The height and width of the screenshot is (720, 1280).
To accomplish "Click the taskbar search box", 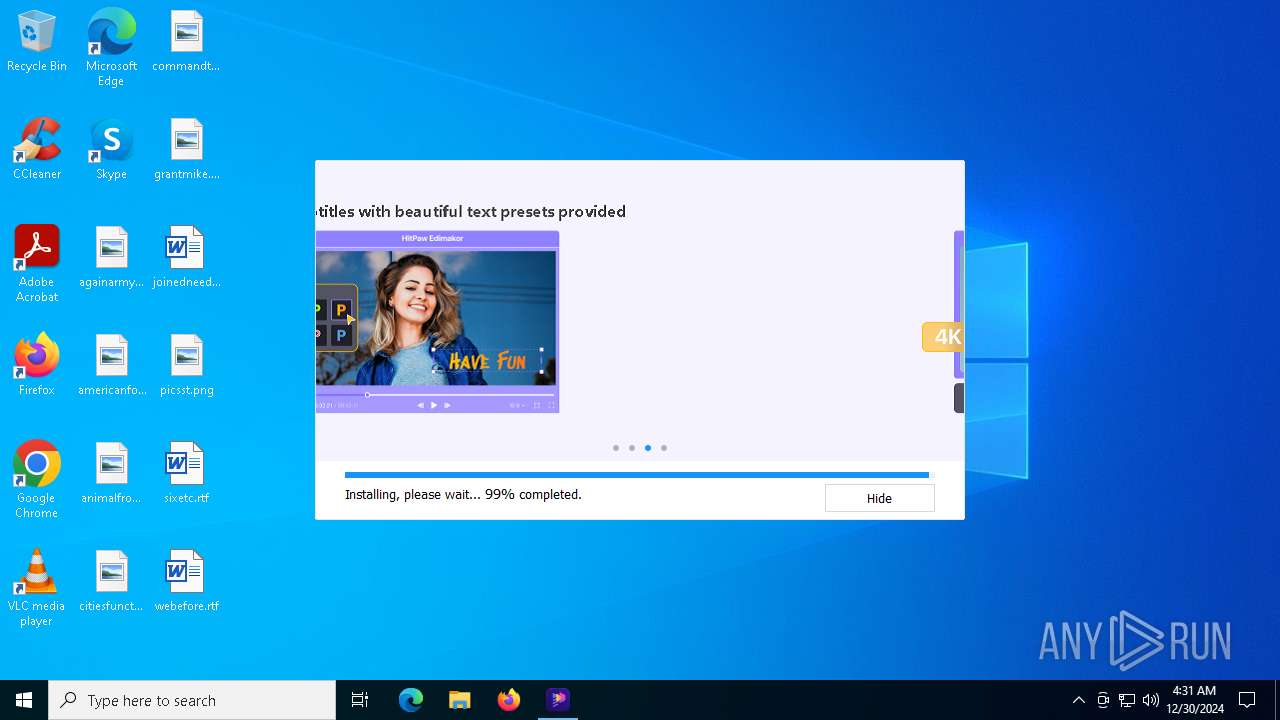I will tap(192, 700).
